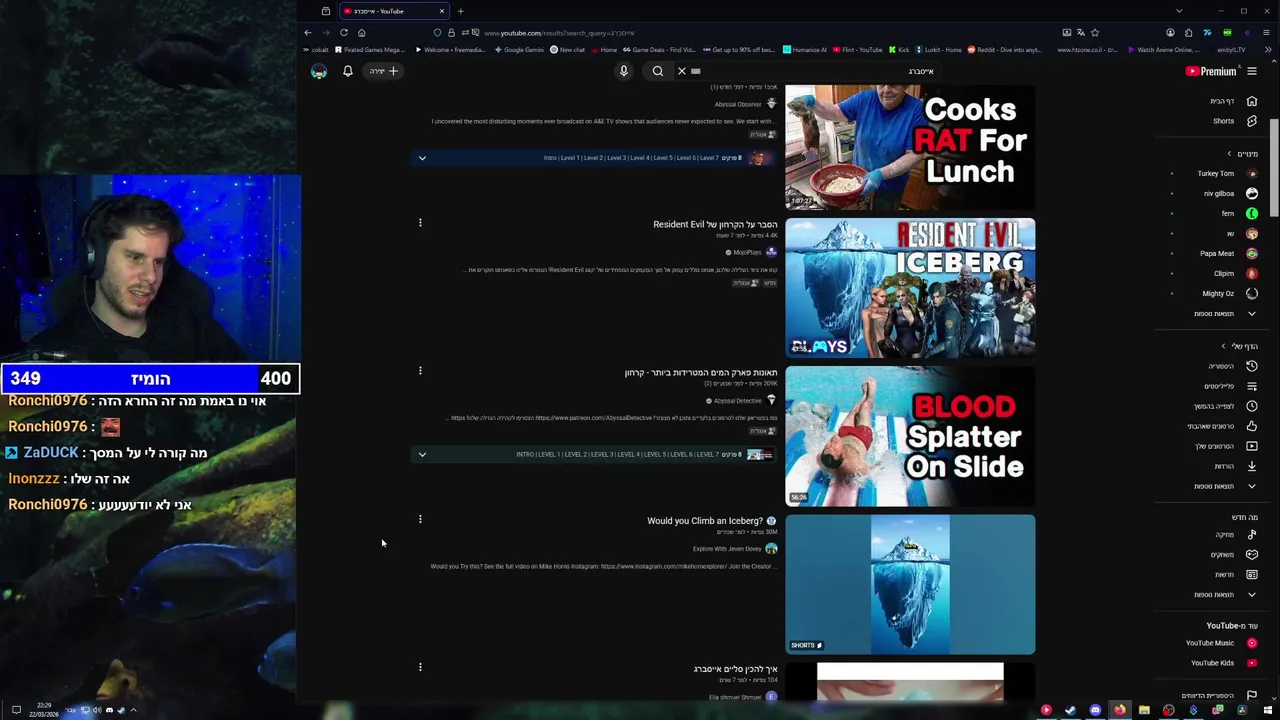Open the home icon in YouTube sidebar

click(1252, 101)
